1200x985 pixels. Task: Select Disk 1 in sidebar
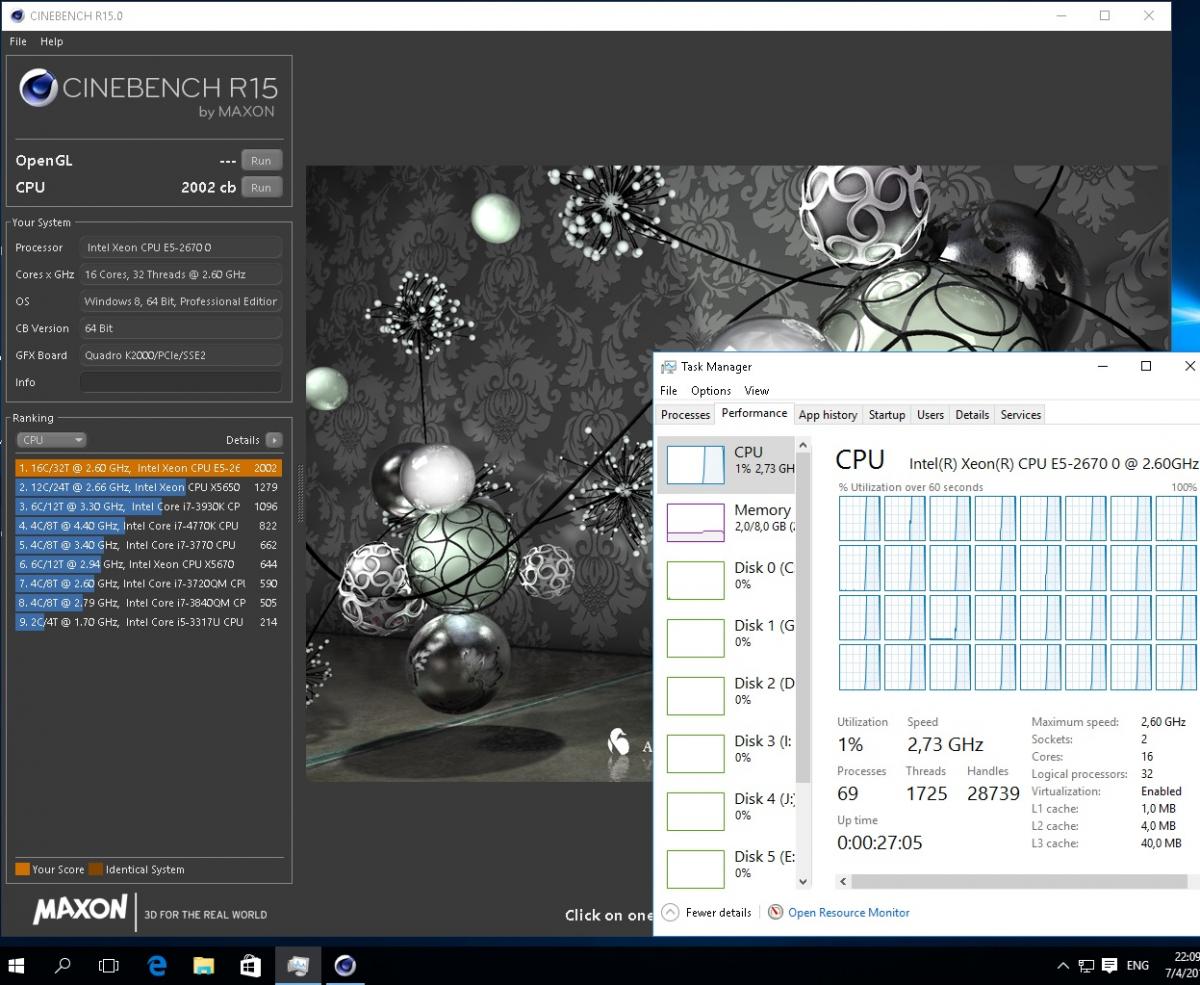click(727, 638)
